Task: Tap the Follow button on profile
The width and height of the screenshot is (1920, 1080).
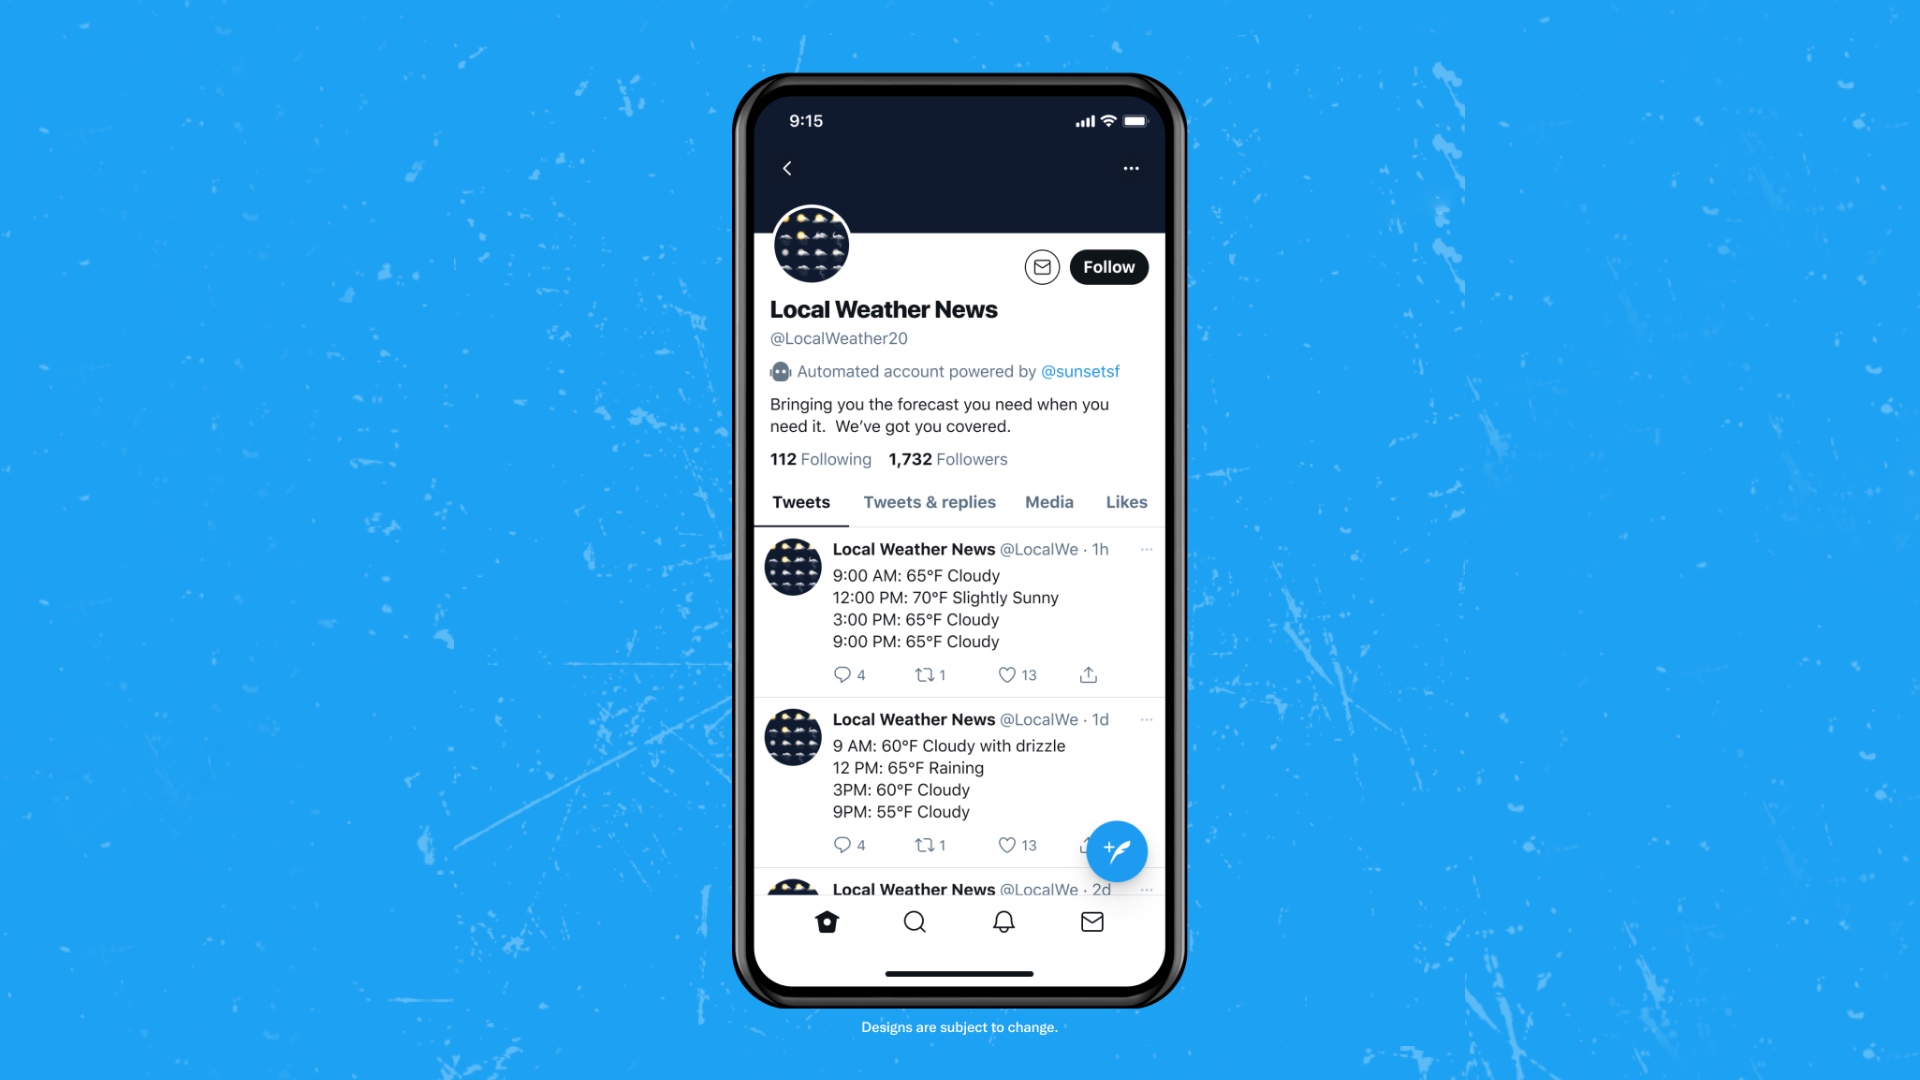Action: click(x=1108, y=265)
